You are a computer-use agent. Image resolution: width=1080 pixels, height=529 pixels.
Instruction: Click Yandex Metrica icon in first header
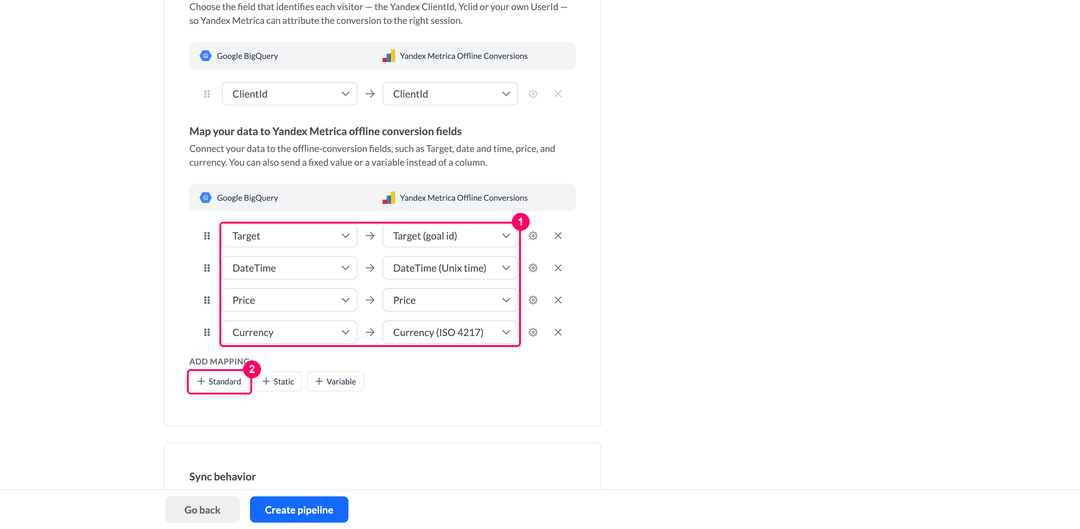[x=388, y=56]
